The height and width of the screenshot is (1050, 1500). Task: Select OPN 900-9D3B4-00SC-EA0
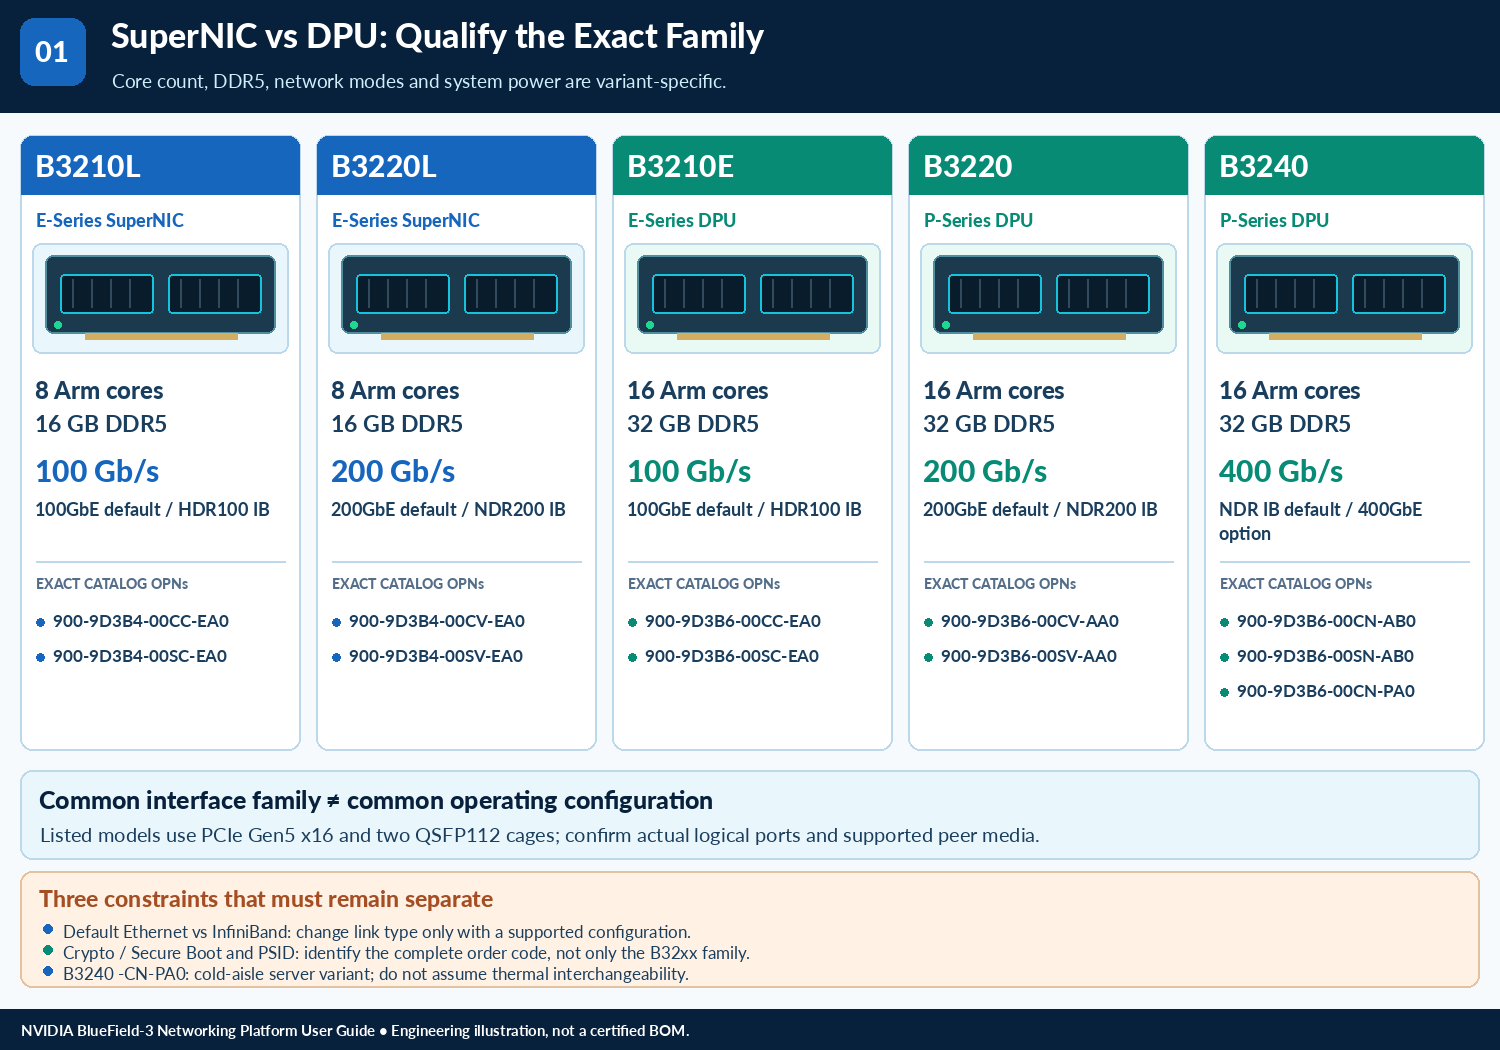coord(140,656)
